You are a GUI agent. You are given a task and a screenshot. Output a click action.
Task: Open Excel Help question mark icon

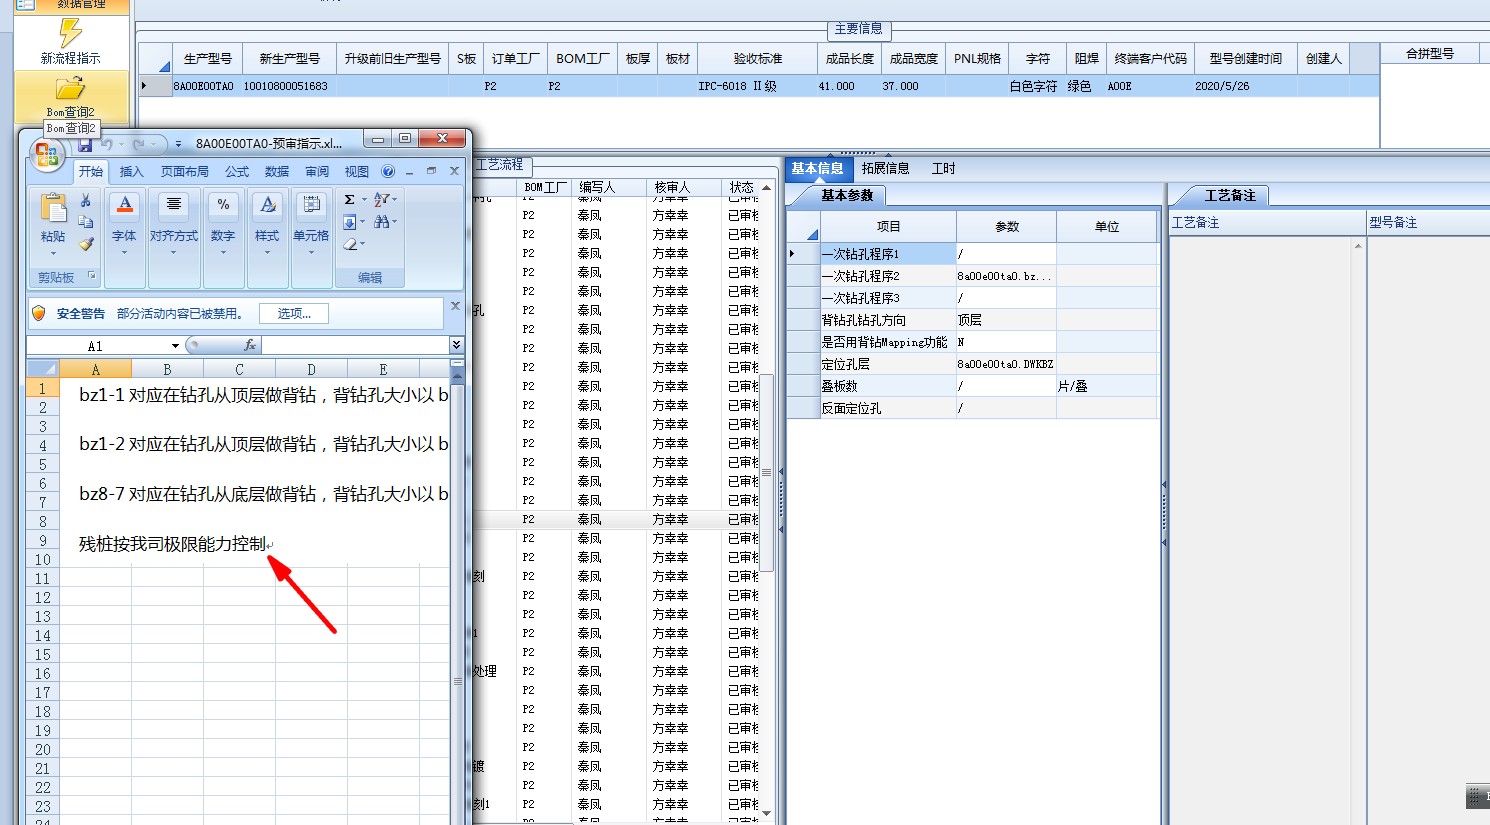(388, 172)
